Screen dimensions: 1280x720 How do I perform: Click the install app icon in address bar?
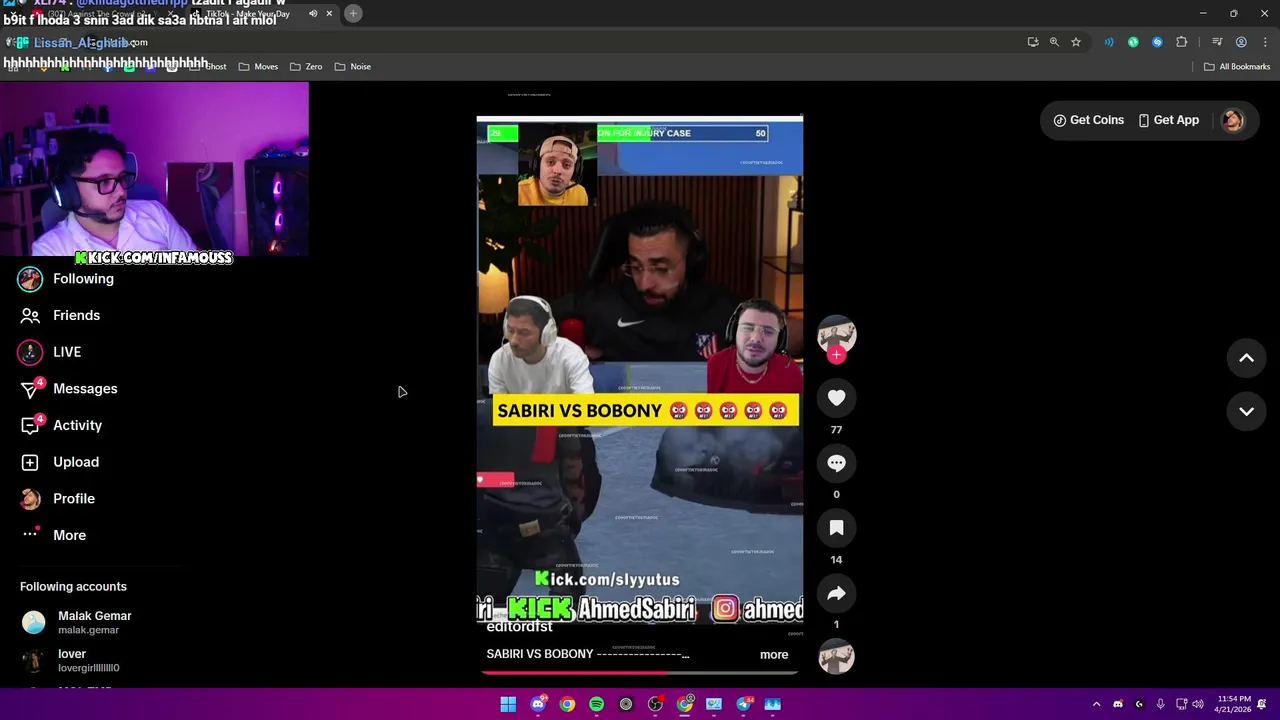(1033, 42)
